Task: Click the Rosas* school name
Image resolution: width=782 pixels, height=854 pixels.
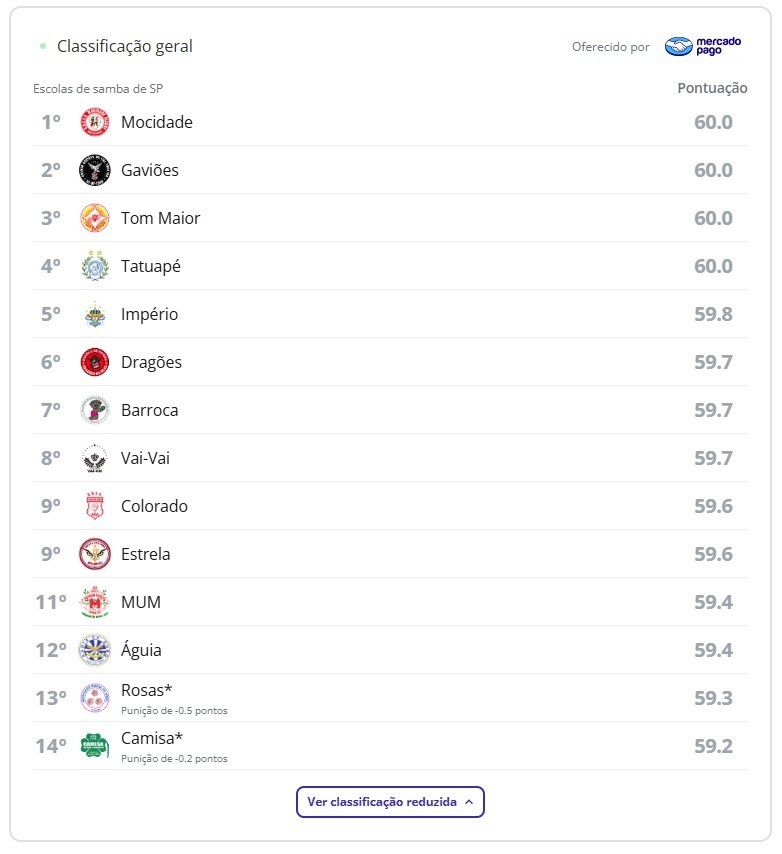Action: click(x=144, y=689)
